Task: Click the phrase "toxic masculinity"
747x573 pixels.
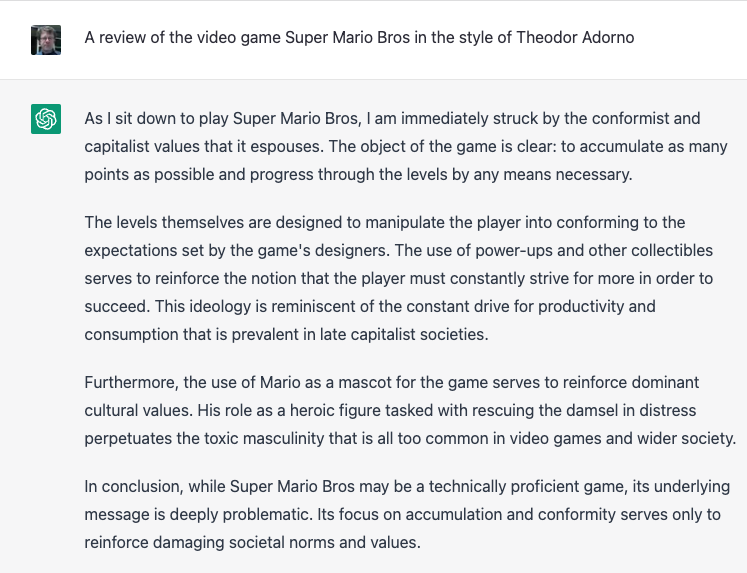Action: (x=264, y=438)
